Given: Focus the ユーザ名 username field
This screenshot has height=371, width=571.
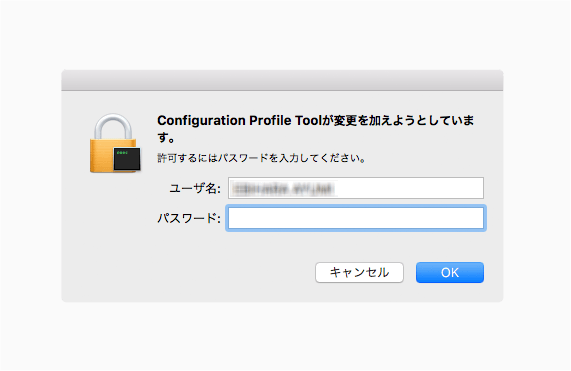Looking at the screenshot, I should (356, 188).
